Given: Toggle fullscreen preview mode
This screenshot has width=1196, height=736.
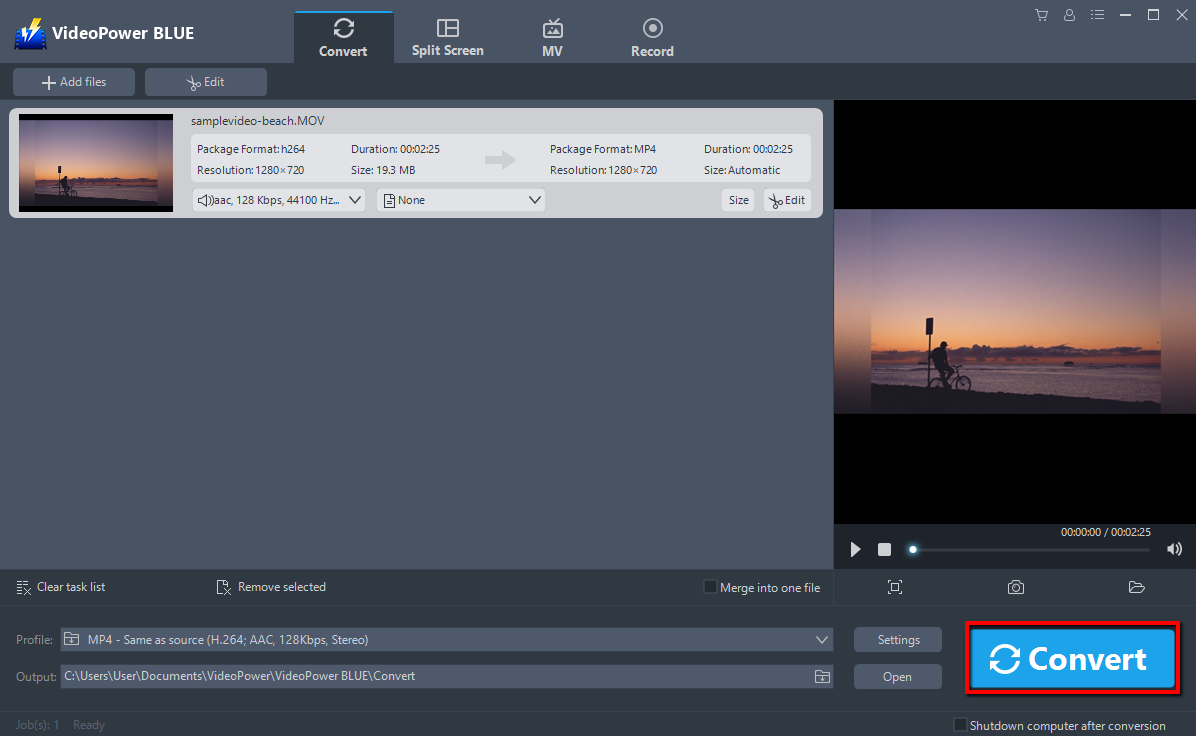Looking at the screenshot, I should point(895,587).
